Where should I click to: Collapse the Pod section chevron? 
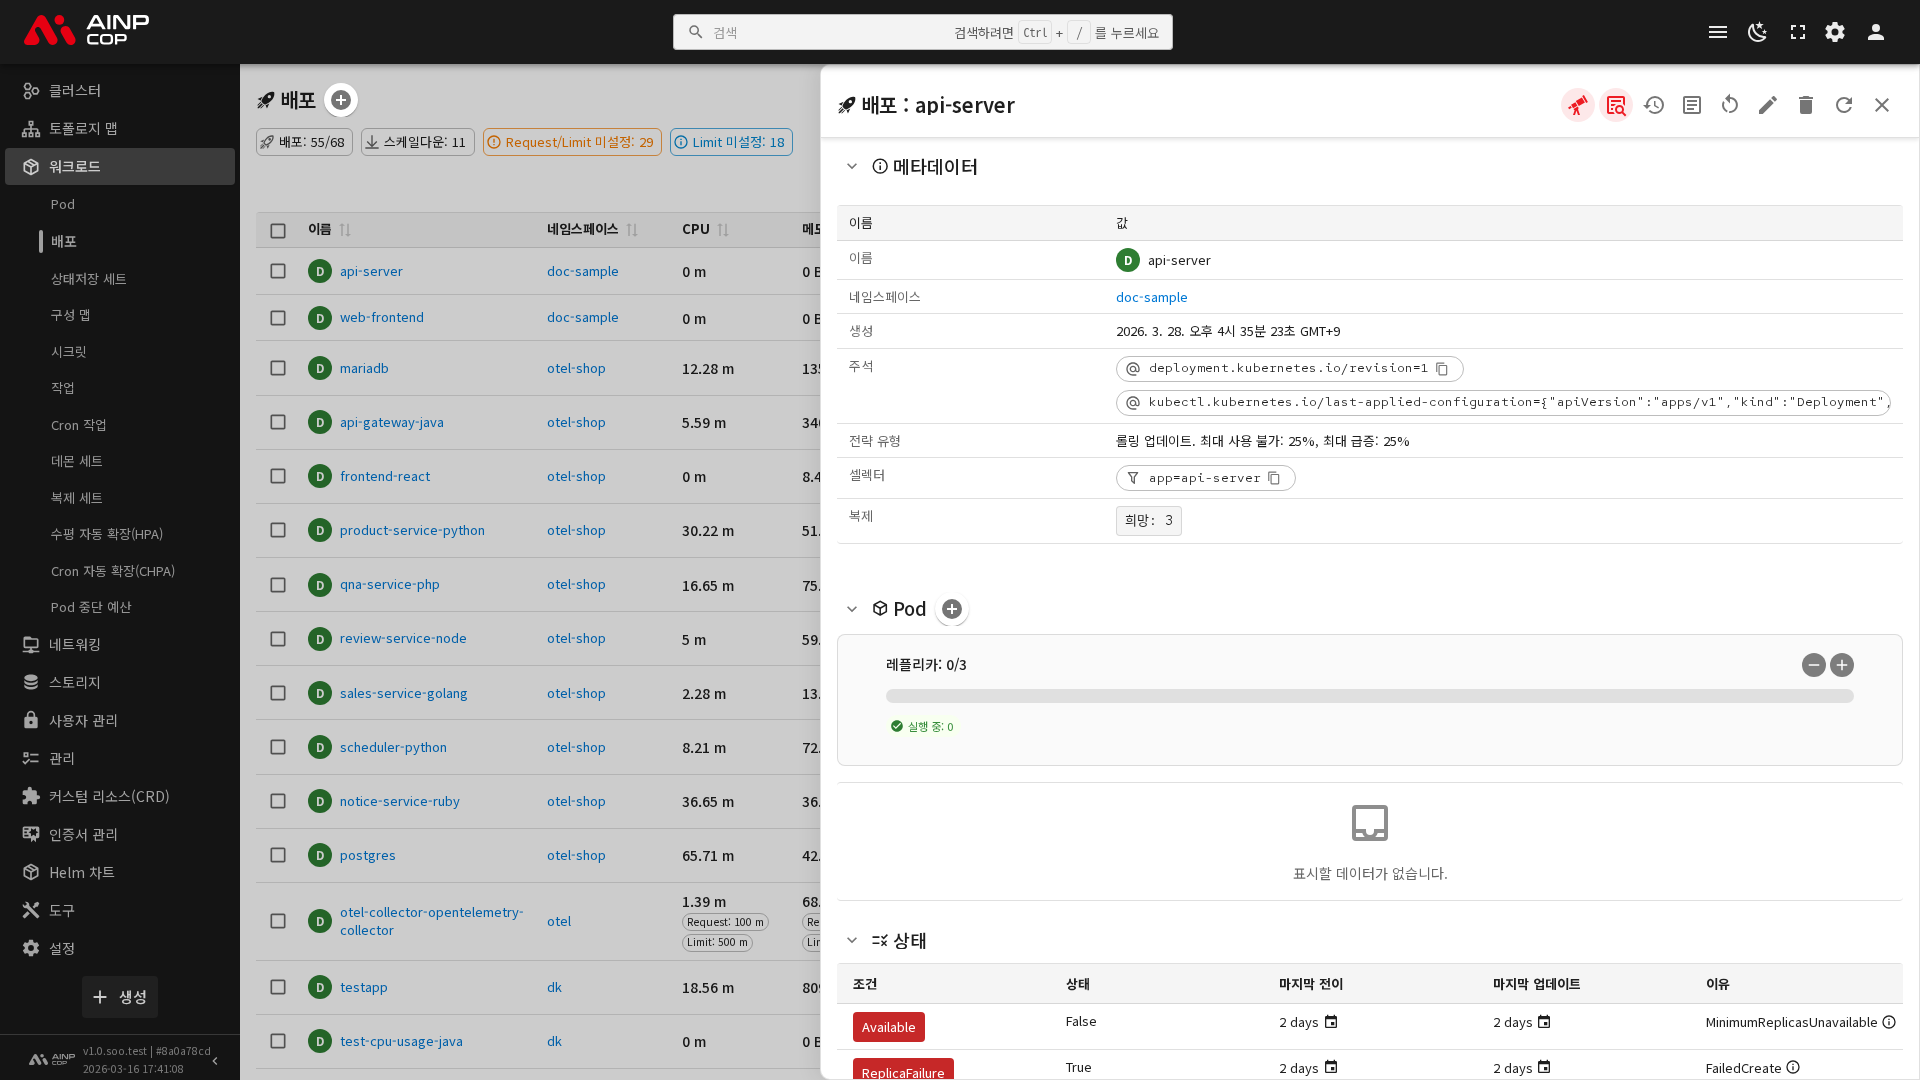pyautogui.click(x=852, y=609)
